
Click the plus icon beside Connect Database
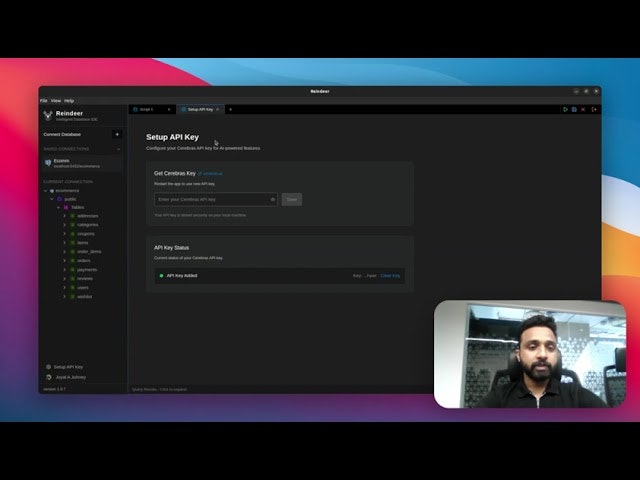pos(117,134)
